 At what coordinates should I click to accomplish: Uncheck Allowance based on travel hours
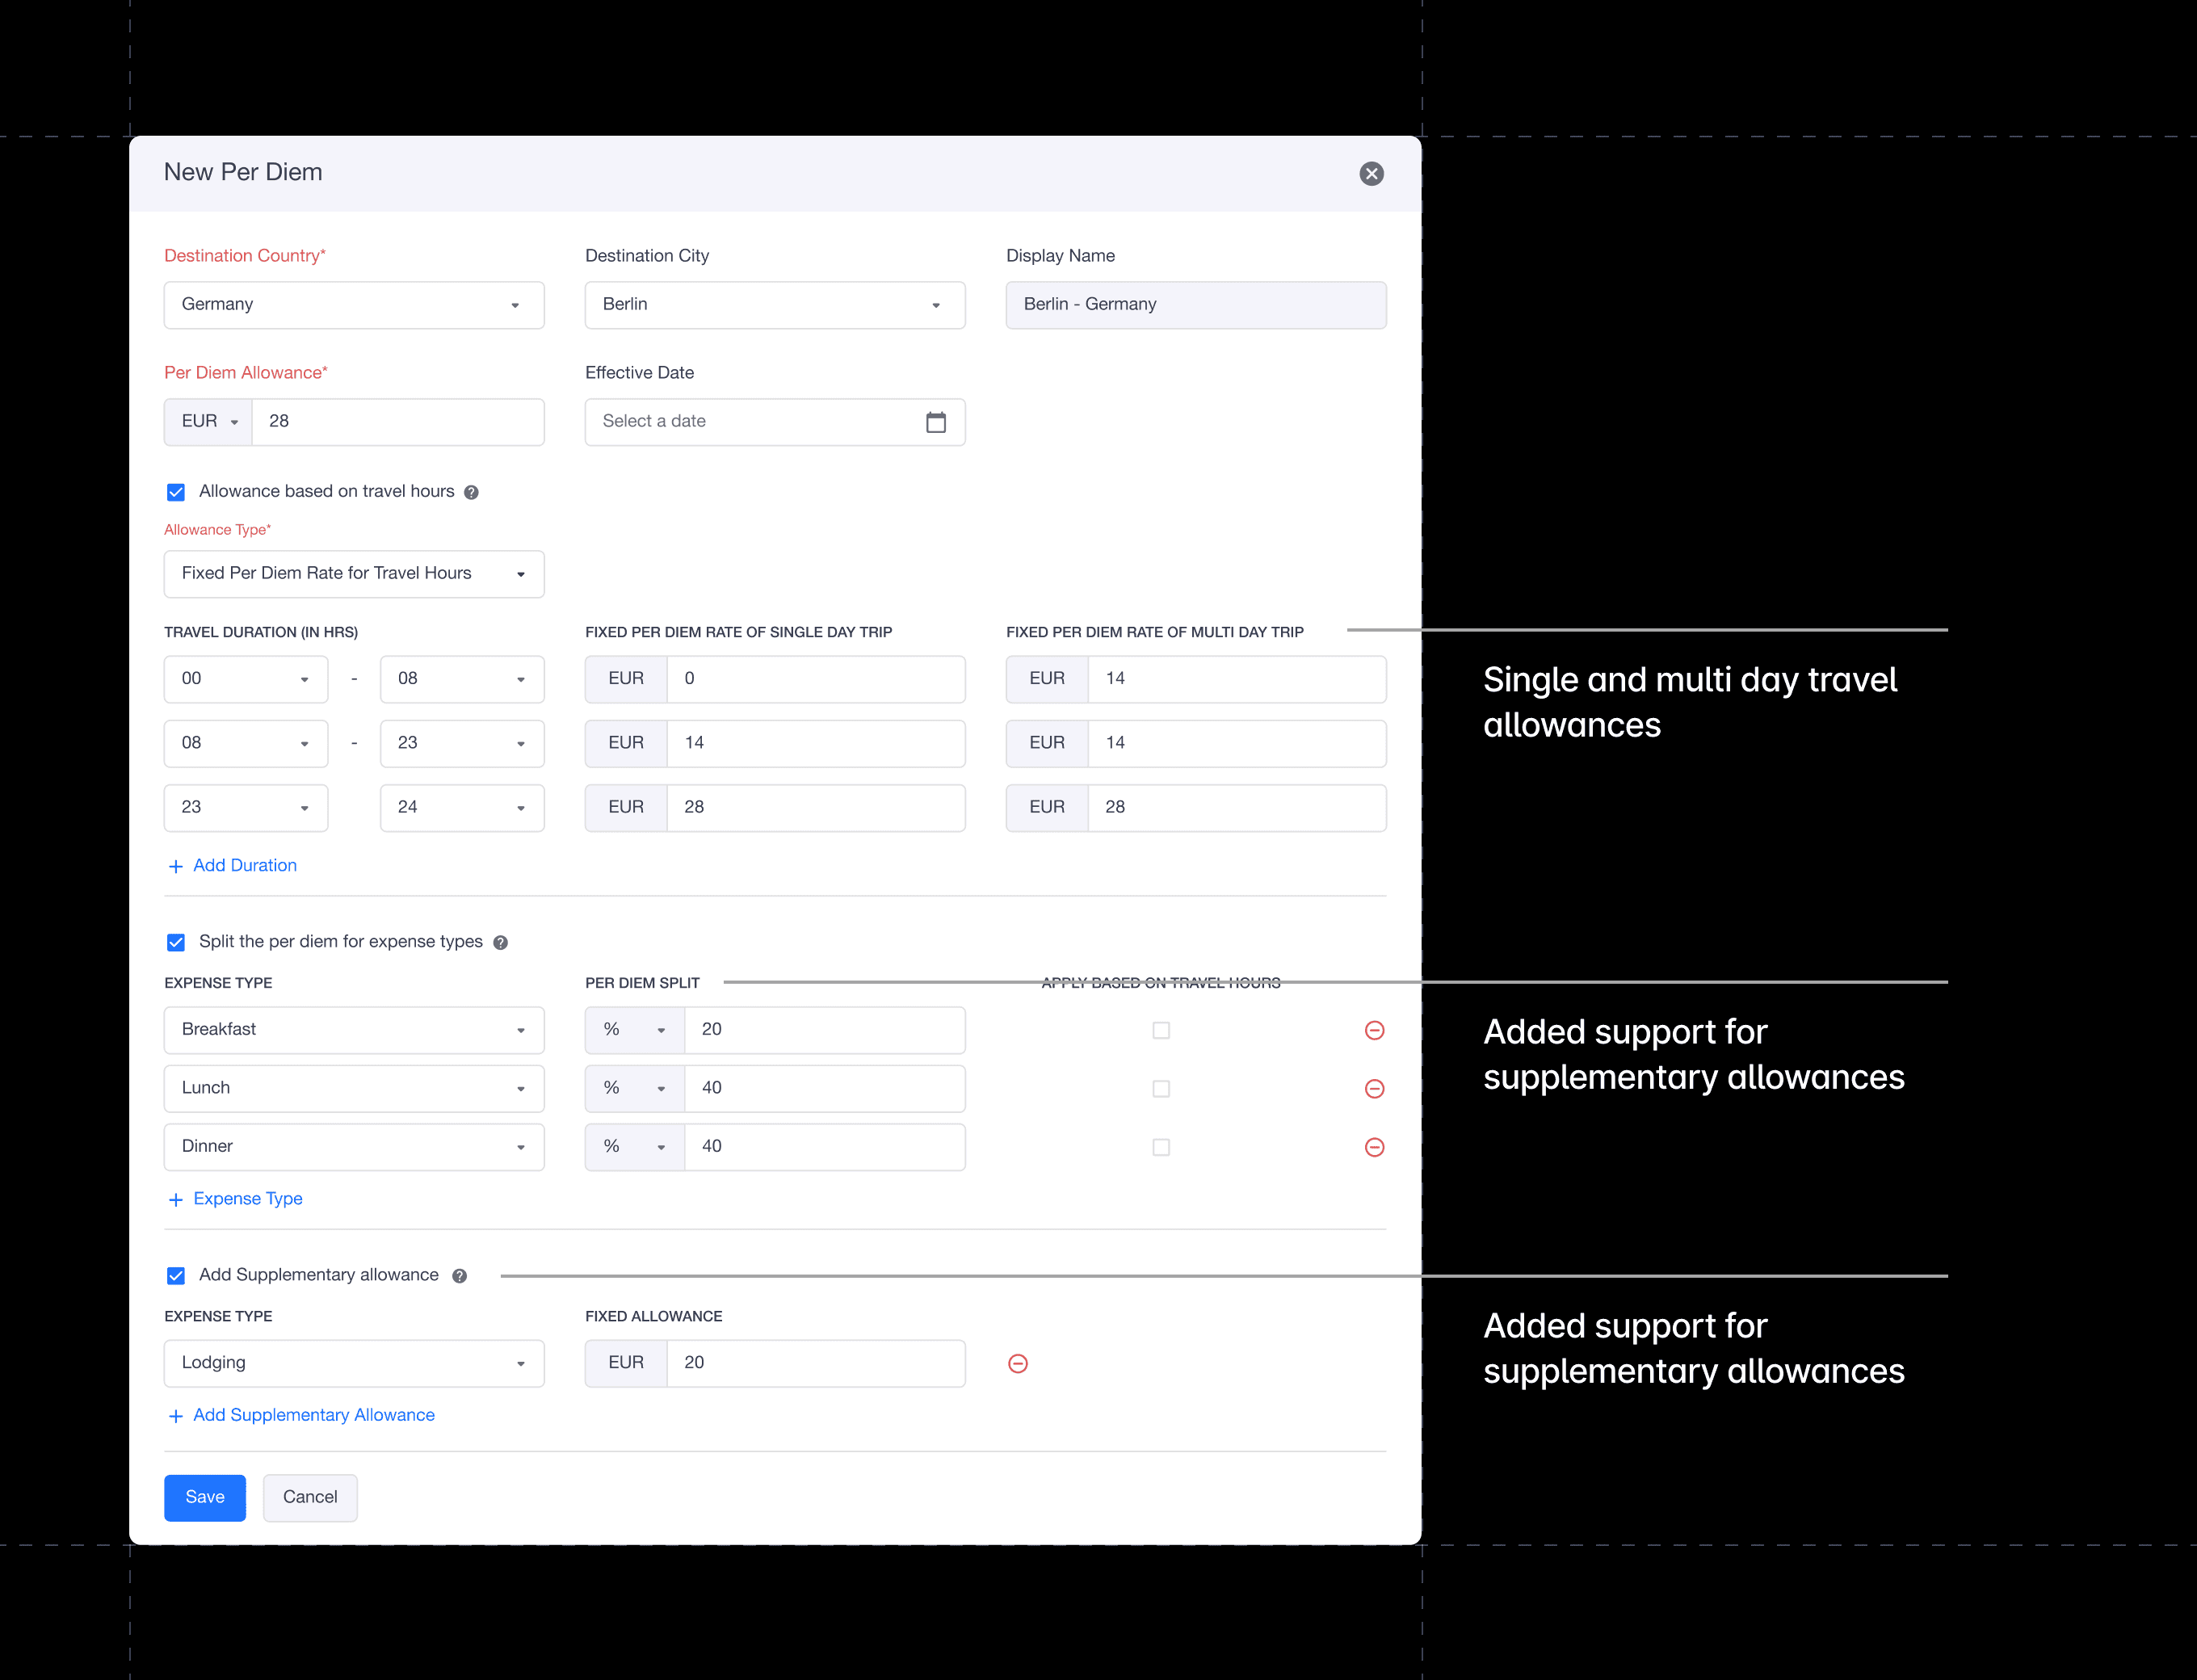point(176,492)
